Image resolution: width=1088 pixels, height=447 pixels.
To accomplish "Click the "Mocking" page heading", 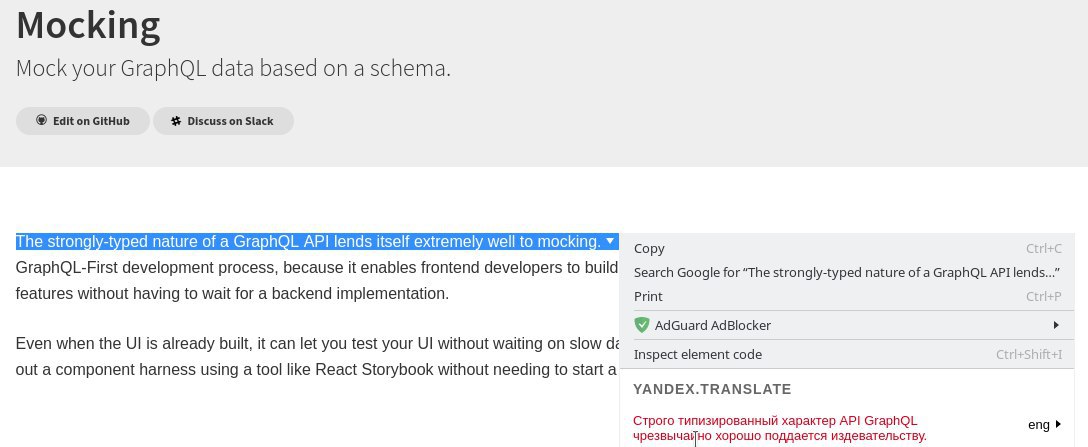I will pos(88,24).
